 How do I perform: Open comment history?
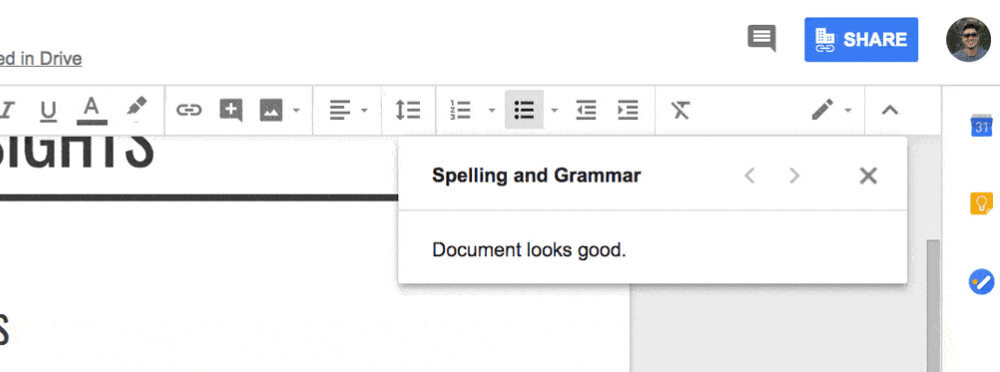762,38
